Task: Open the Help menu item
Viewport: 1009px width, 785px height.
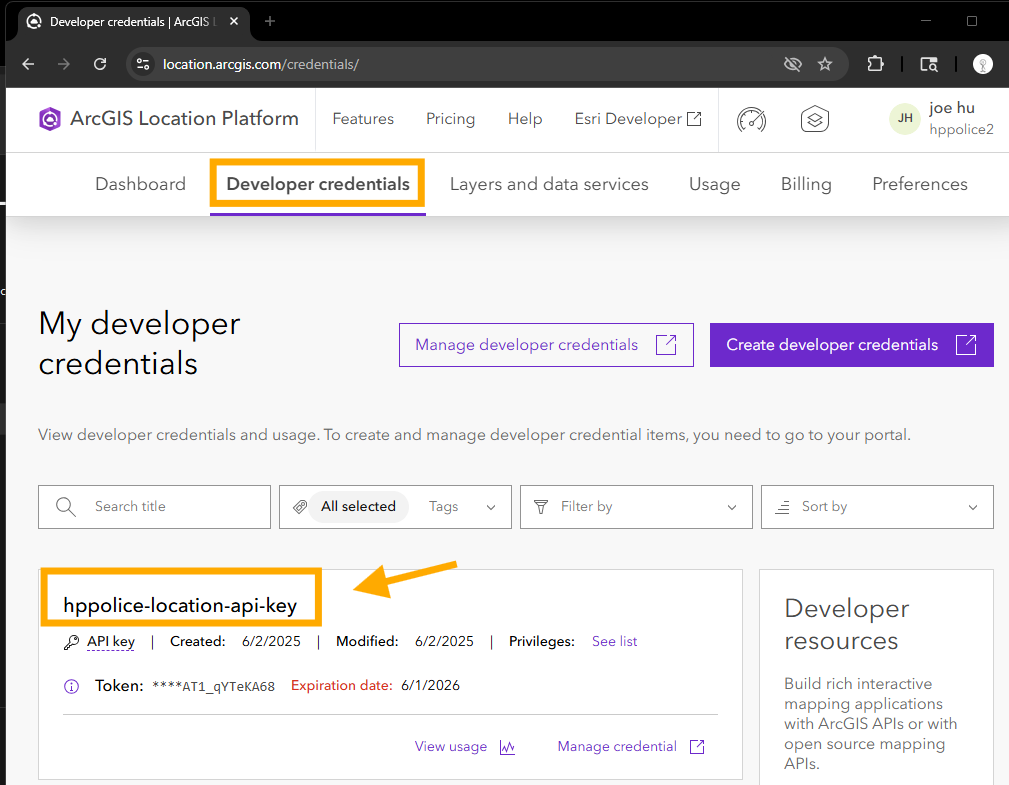Action: click(525, 119)
